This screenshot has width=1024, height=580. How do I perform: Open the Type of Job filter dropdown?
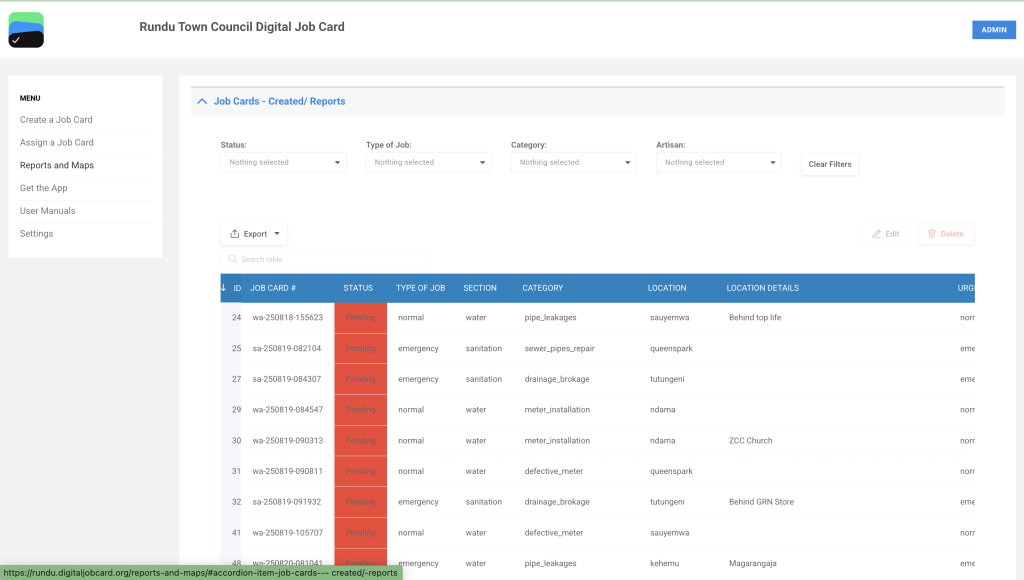tap(428, 162)
